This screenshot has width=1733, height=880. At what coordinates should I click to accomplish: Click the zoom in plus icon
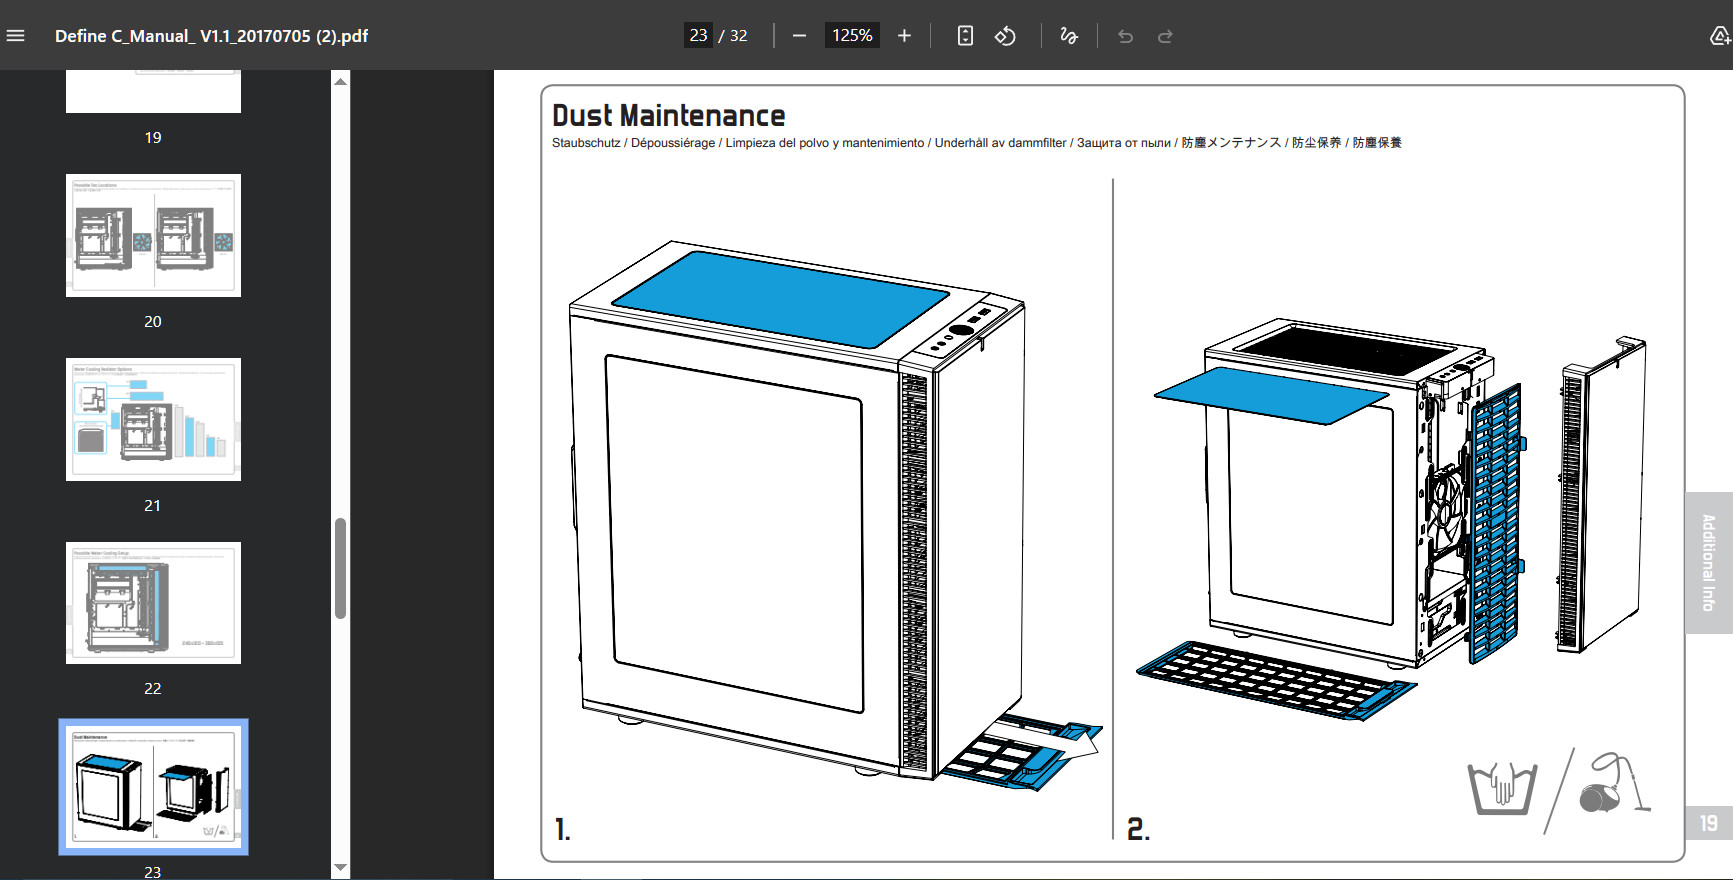coord(904,36)
